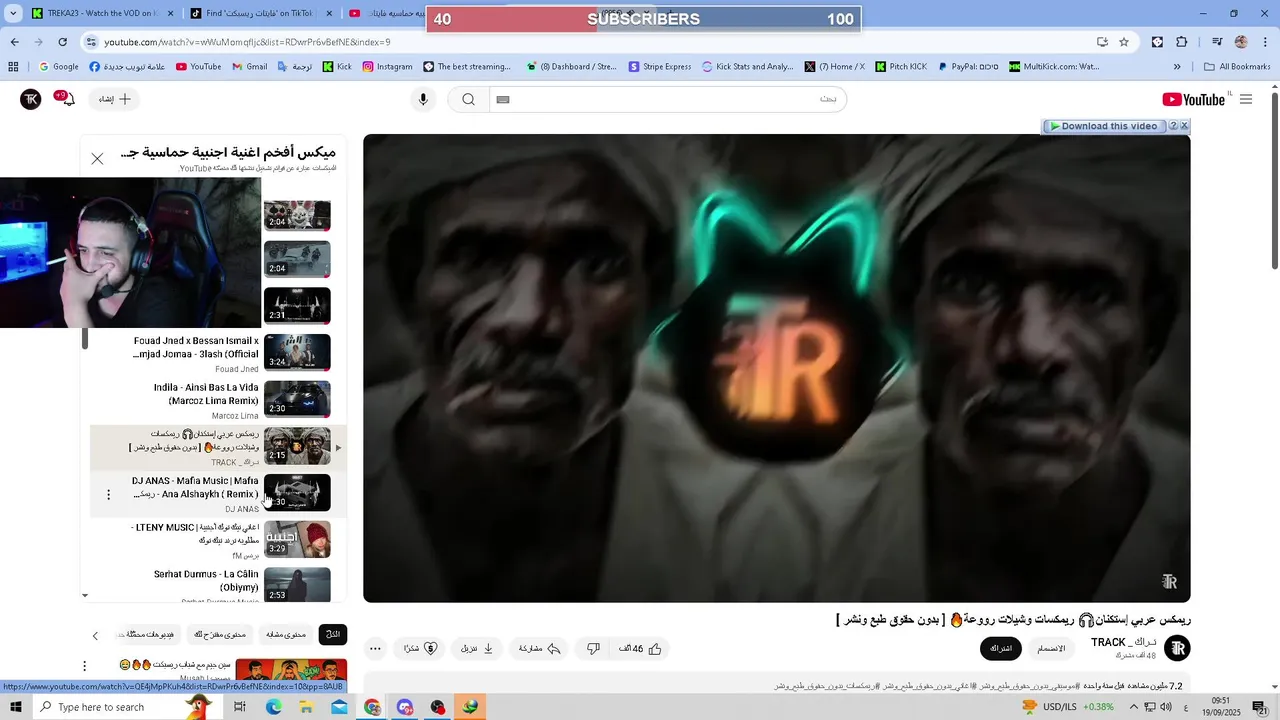Select the الكل filter chip
Image resolution: width=1280 pixels, height=720 pixels.
click(x=333, y=634)
